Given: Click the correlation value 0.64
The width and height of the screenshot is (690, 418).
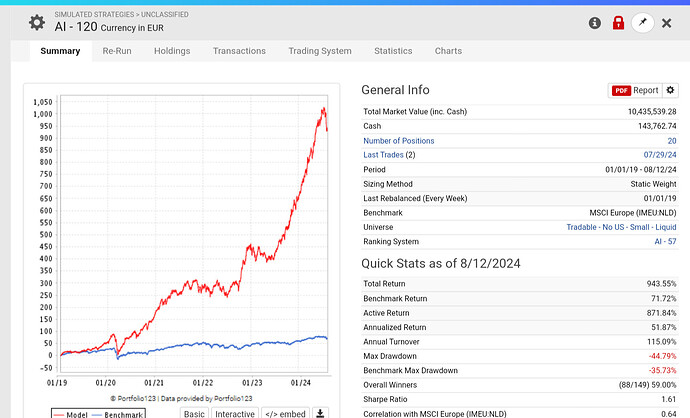Looking at the screenshot, I should 668,414.
